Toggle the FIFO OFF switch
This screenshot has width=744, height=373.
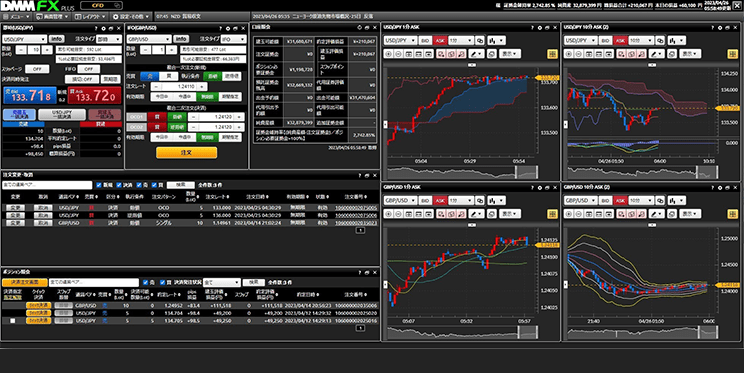[x=89, y=69]
